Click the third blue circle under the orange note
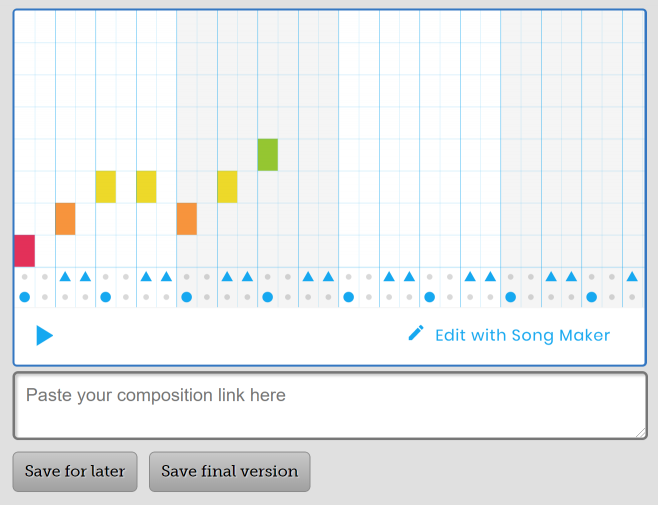The height and width of the screenshot is (505, 658). tap(186, 297)
